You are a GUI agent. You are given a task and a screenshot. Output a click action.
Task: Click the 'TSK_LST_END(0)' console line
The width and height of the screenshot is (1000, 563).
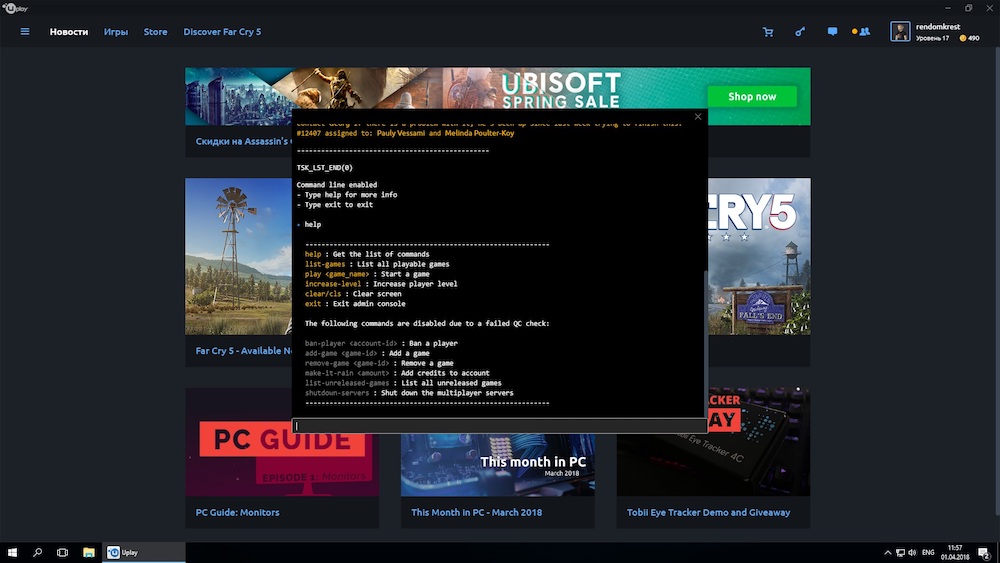[324, 168]
